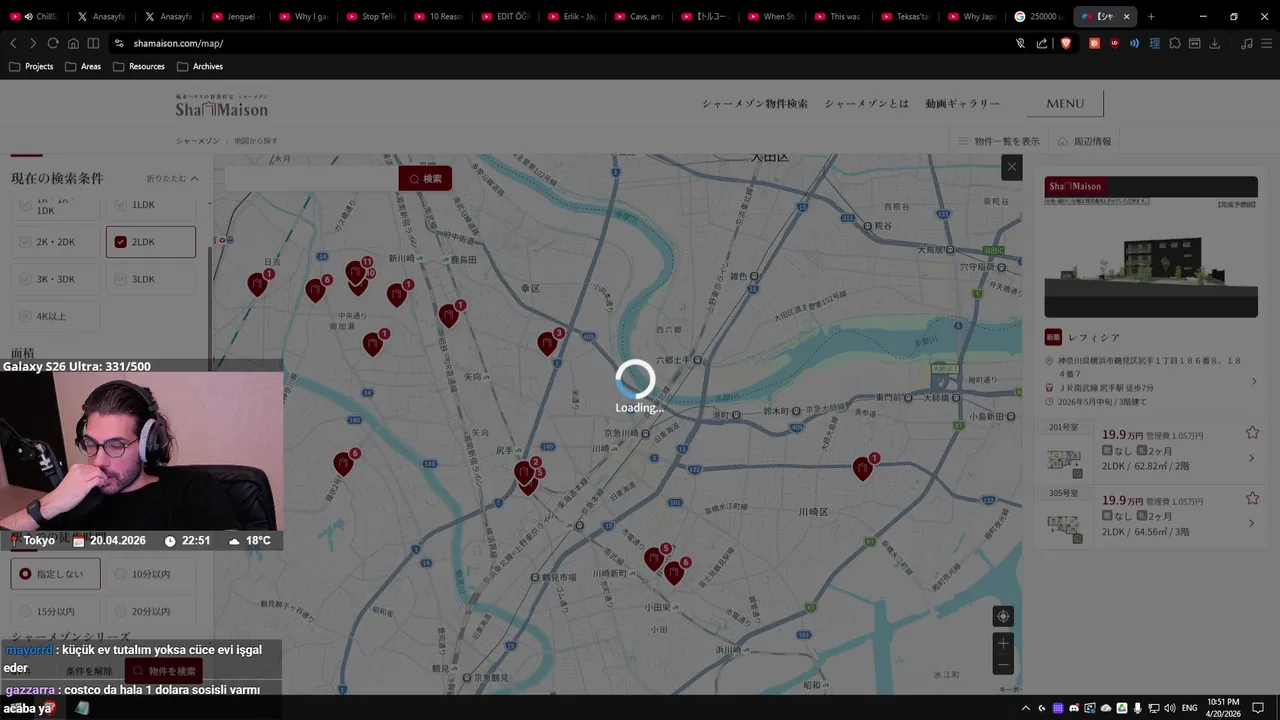The image size is (1280, 720).
Task: Favorite room 305 with the star icon
Action: (x=1252, y=498)
